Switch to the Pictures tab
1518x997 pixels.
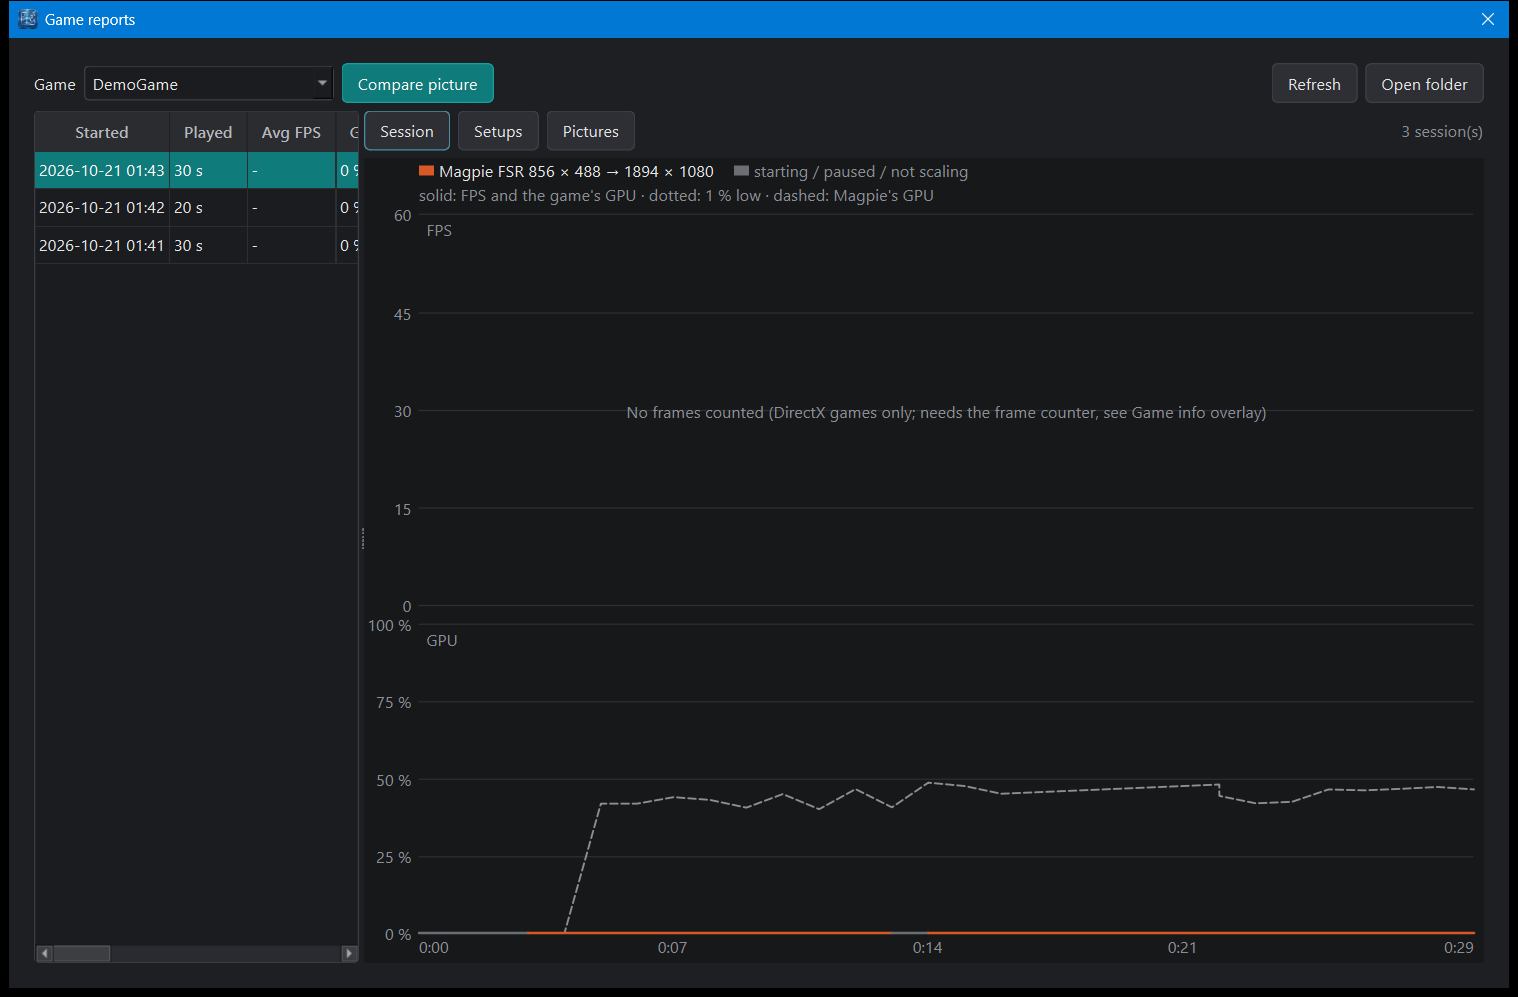click(591, 131)
